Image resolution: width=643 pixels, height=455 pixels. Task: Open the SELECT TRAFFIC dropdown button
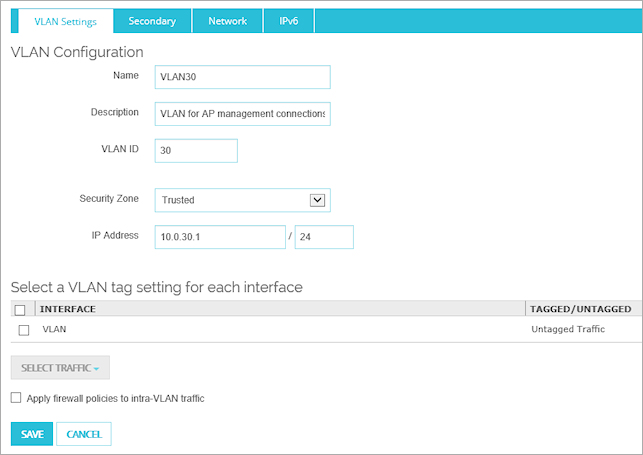pos(60,368)
